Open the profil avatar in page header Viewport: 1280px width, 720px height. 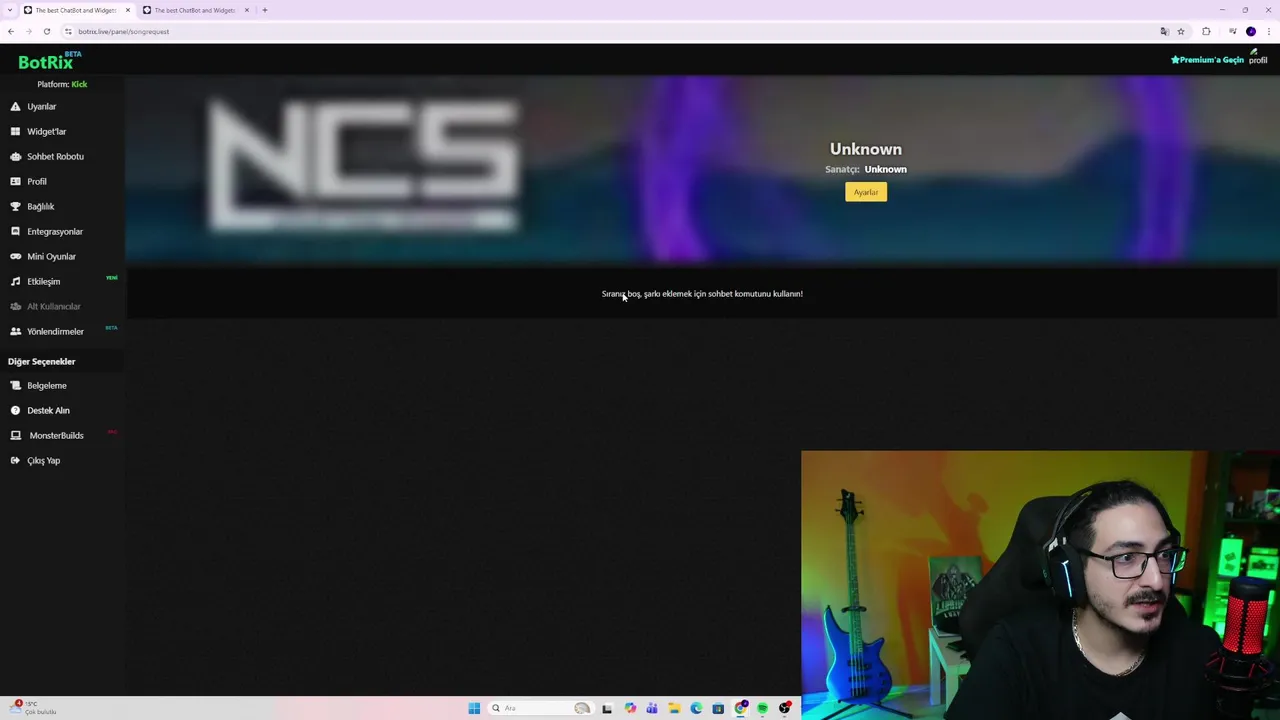(x=1258, y=57)
